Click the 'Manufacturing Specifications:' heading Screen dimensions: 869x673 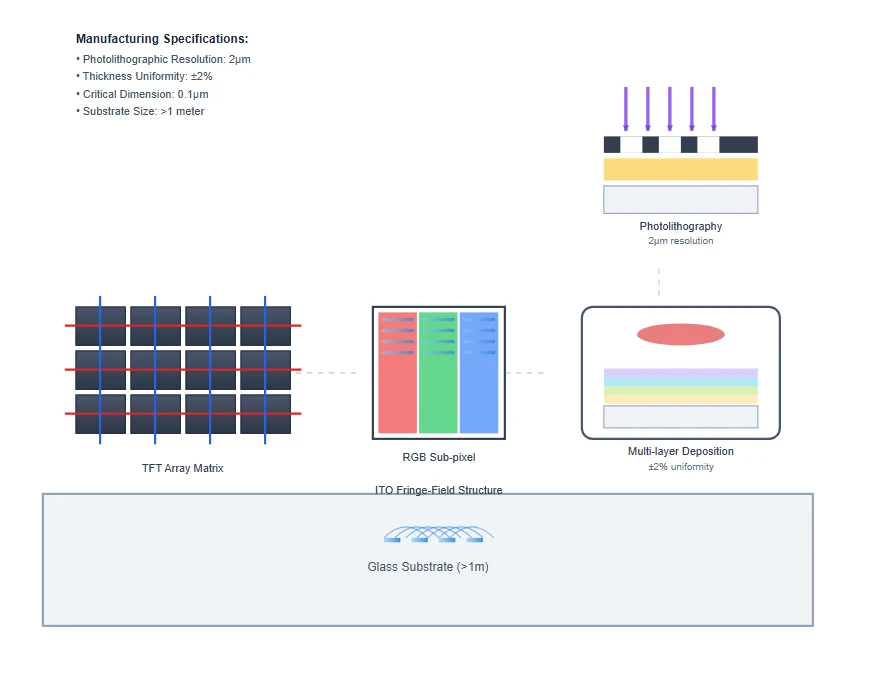(162, 39)
